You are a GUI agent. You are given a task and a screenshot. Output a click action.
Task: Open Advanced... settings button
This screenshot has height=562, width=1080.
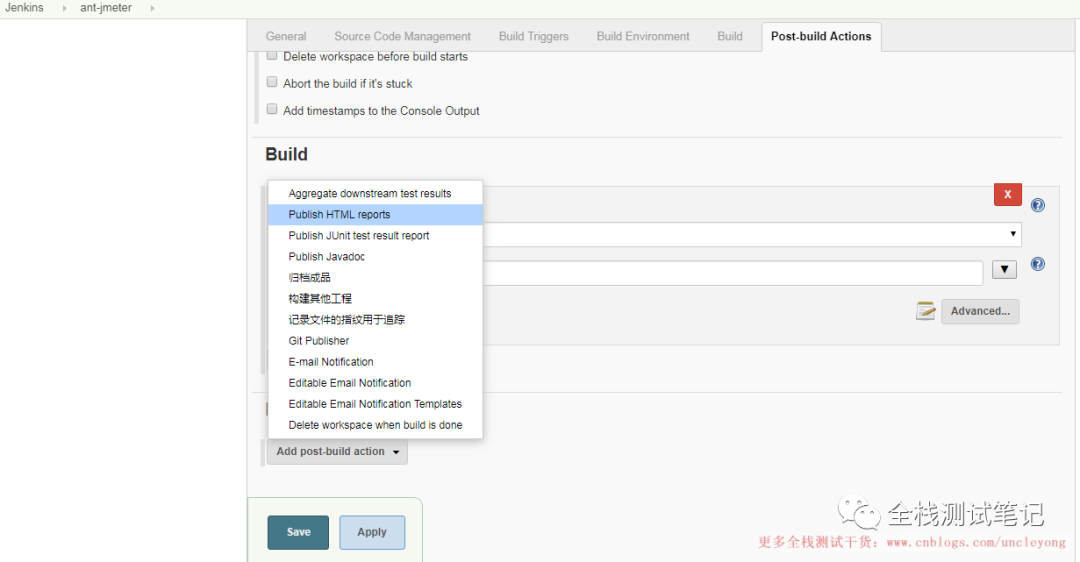tap(980, 311)
